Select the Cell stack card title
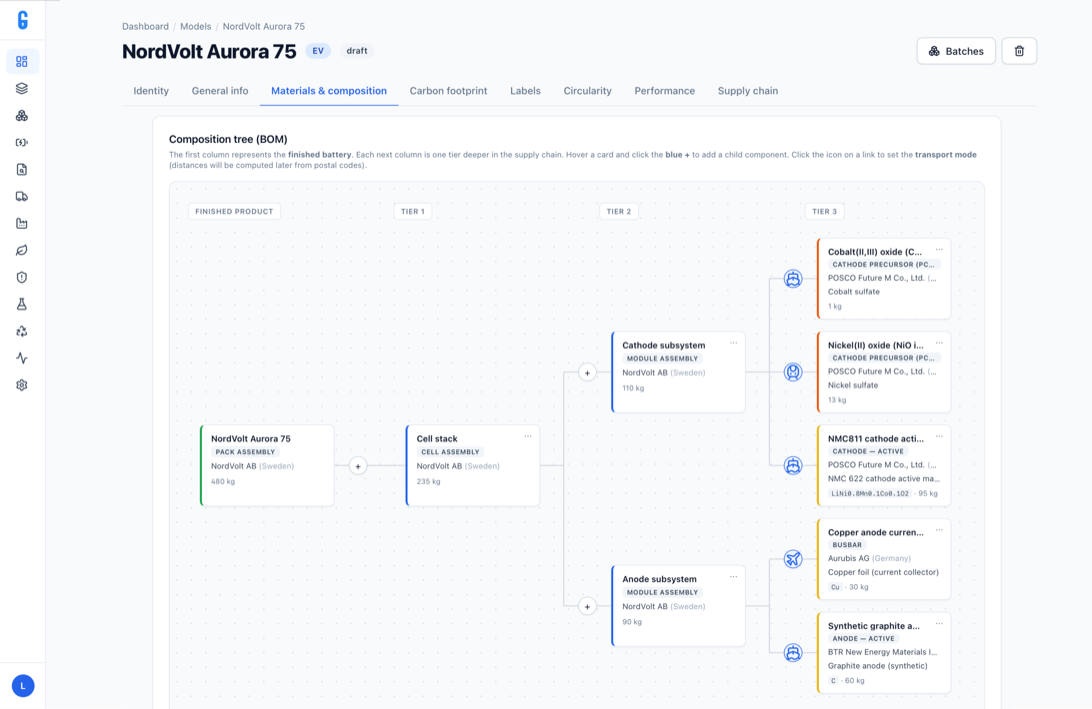This screenshot has width=1092, height=709. pos(437,439)
